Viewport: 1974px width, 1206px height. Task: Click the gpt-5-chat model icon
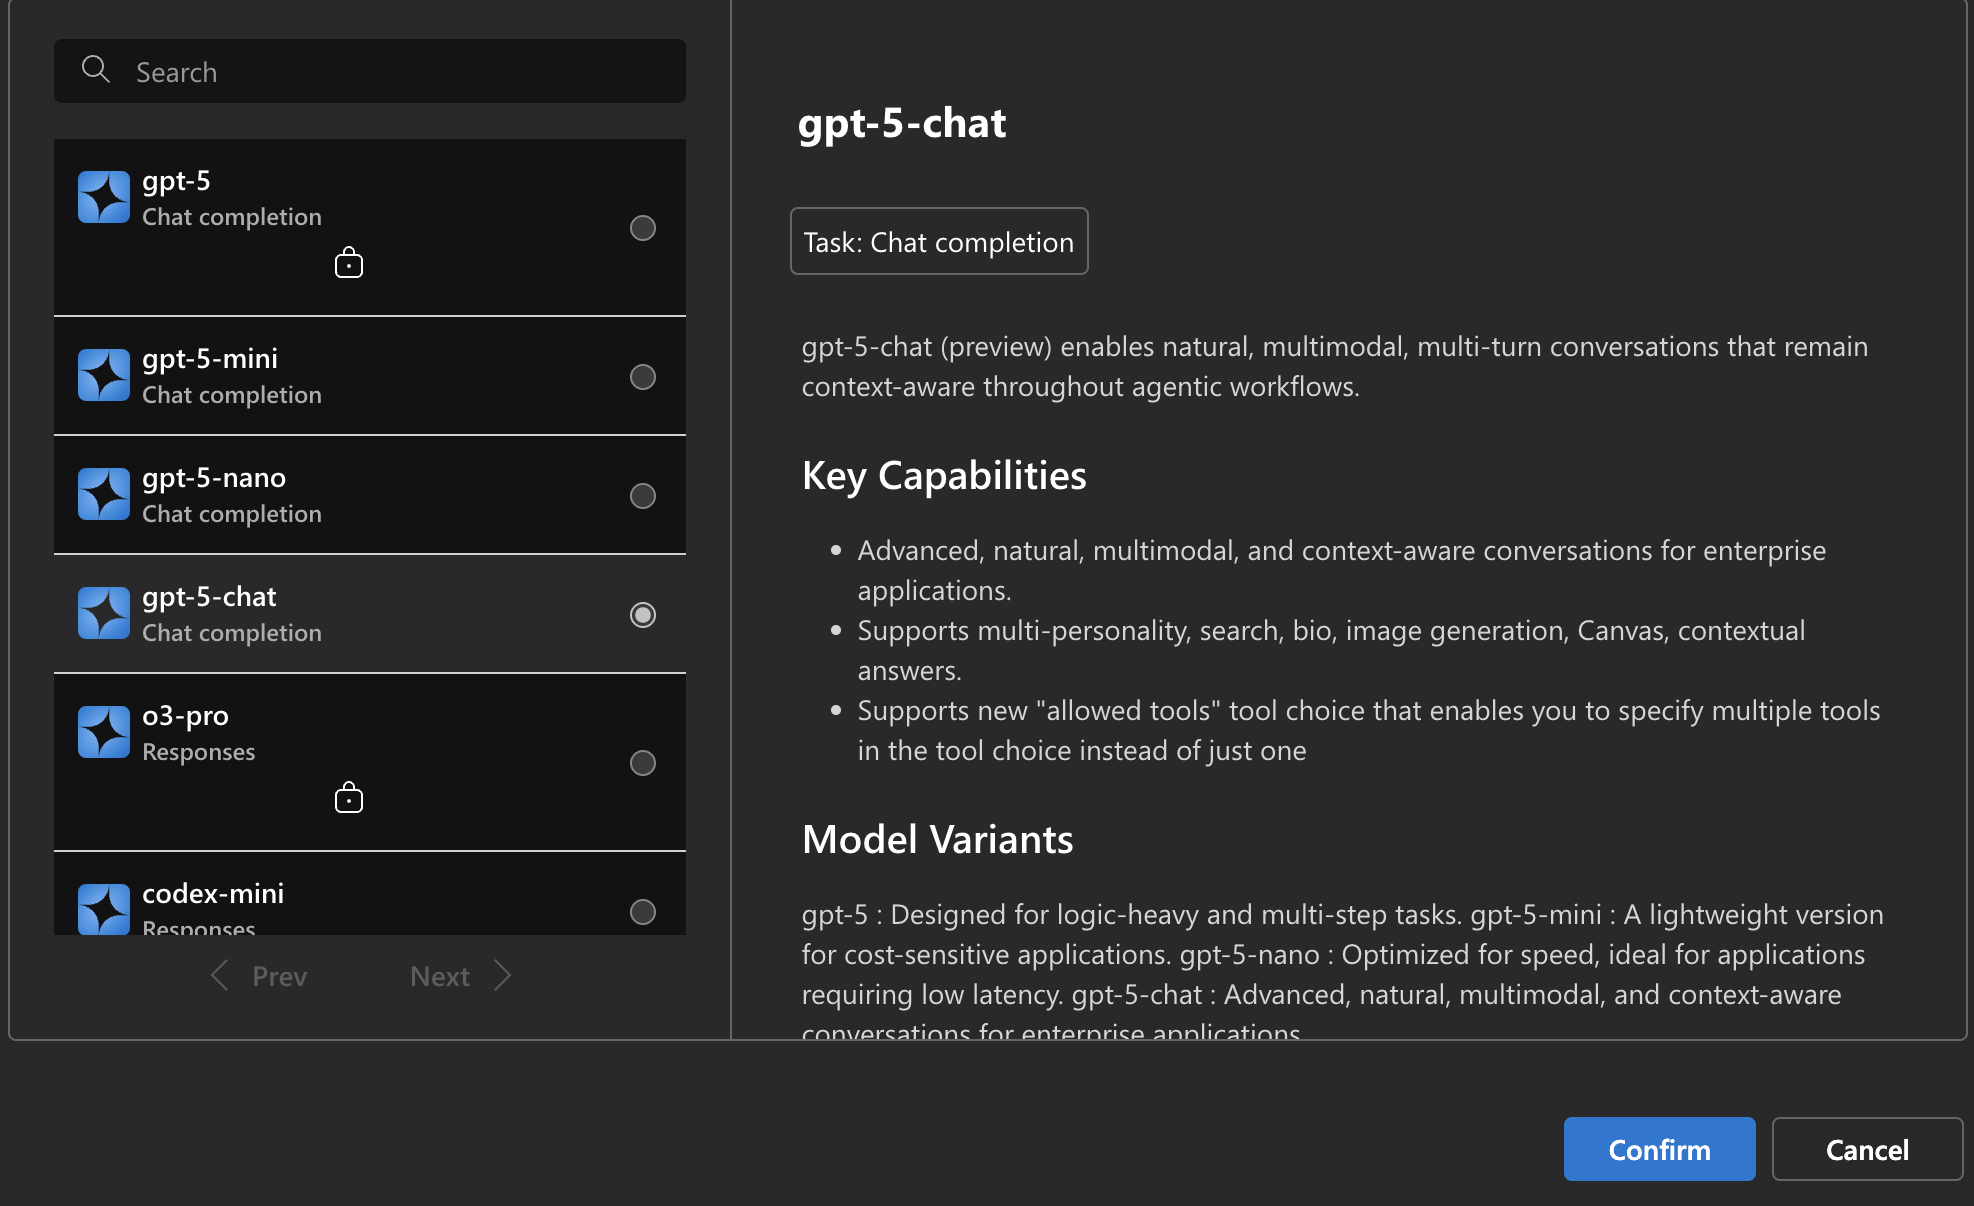[103, 612]
